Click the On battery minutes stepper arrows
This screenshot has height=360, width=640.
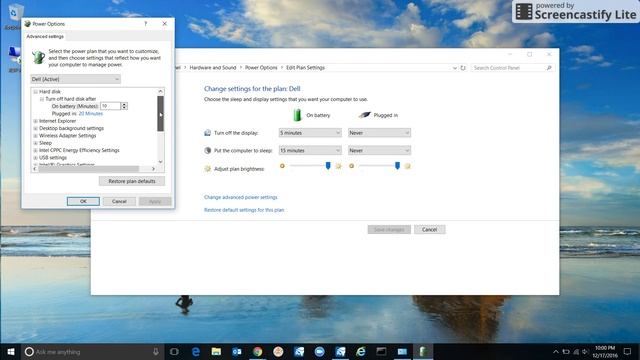tap(124, 106)
